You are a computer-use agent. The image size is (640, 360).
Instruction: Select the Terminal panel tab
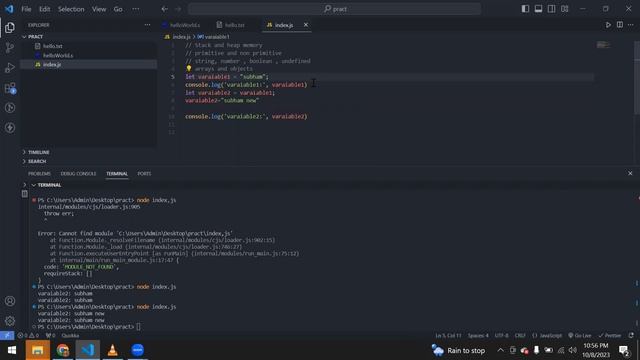[117, 173]
